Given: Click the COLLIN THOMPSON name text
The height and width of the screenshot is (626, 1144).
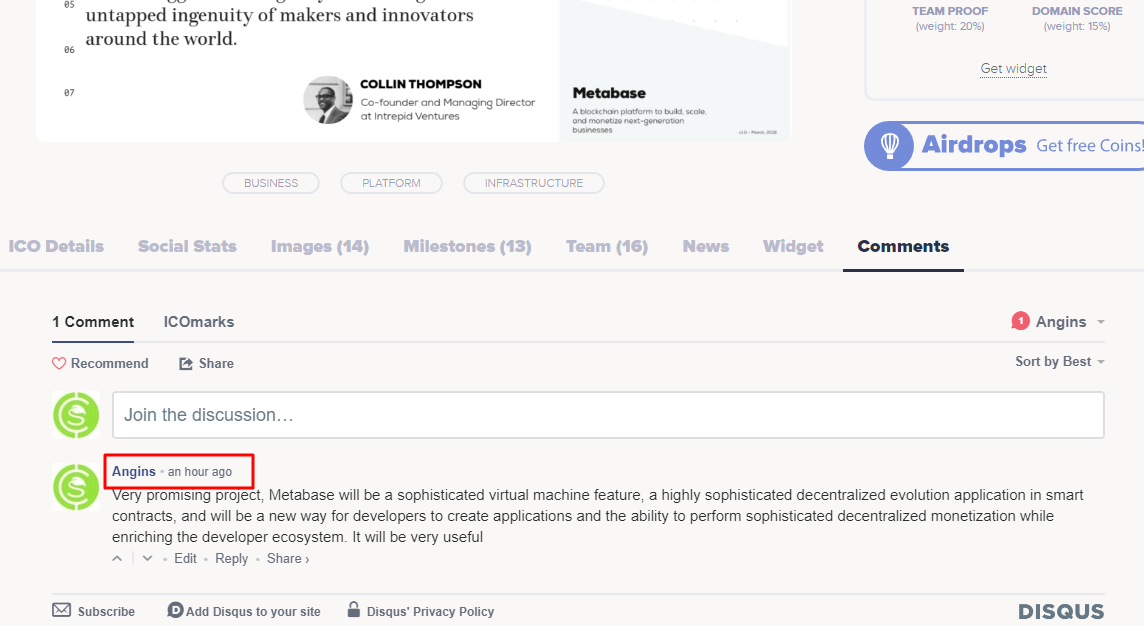Looking at the screenshot, I should (421, 84).
